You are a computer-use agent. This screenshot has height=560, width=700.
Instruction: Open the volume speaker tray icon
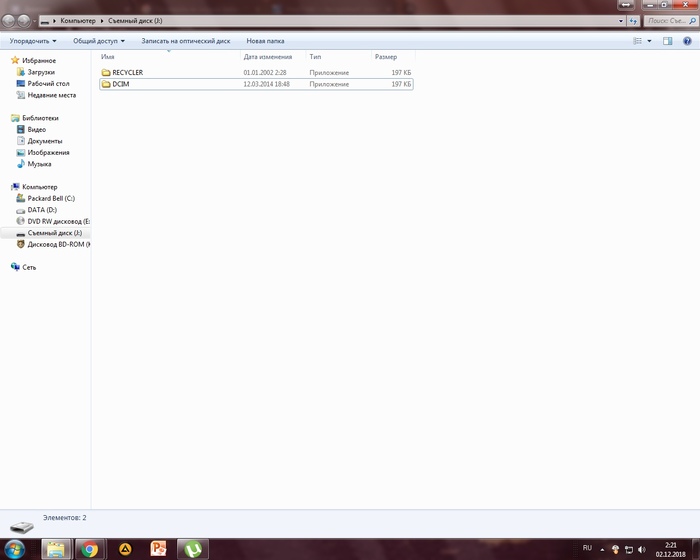[x=642, y=549]
